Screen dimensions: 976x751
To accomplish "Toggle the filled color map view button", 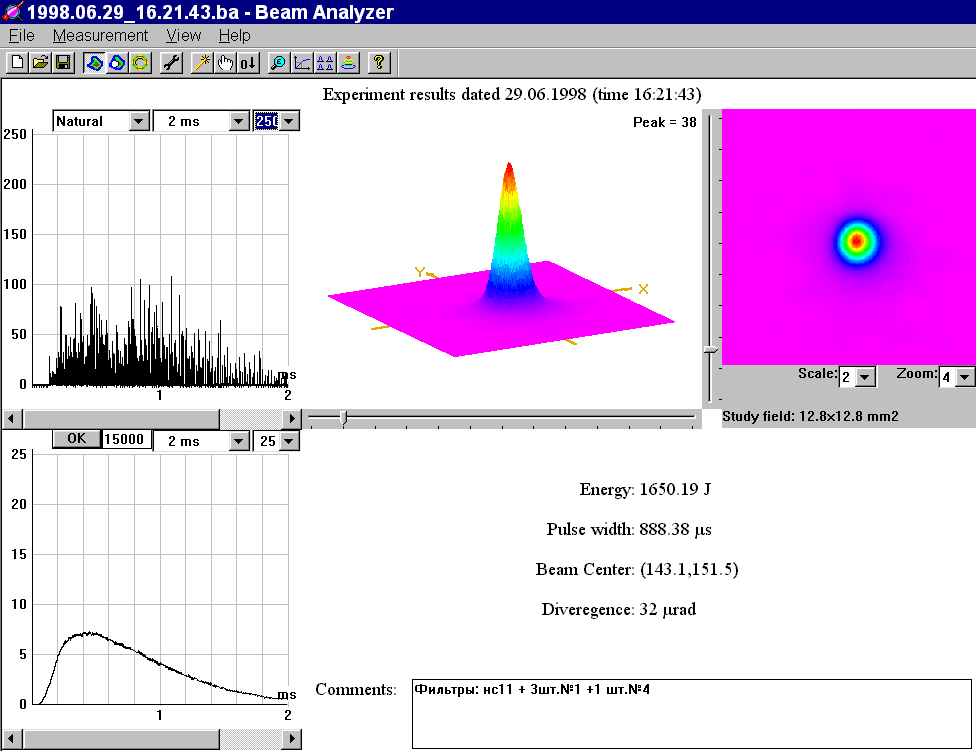I will click(x=94, y=62).
